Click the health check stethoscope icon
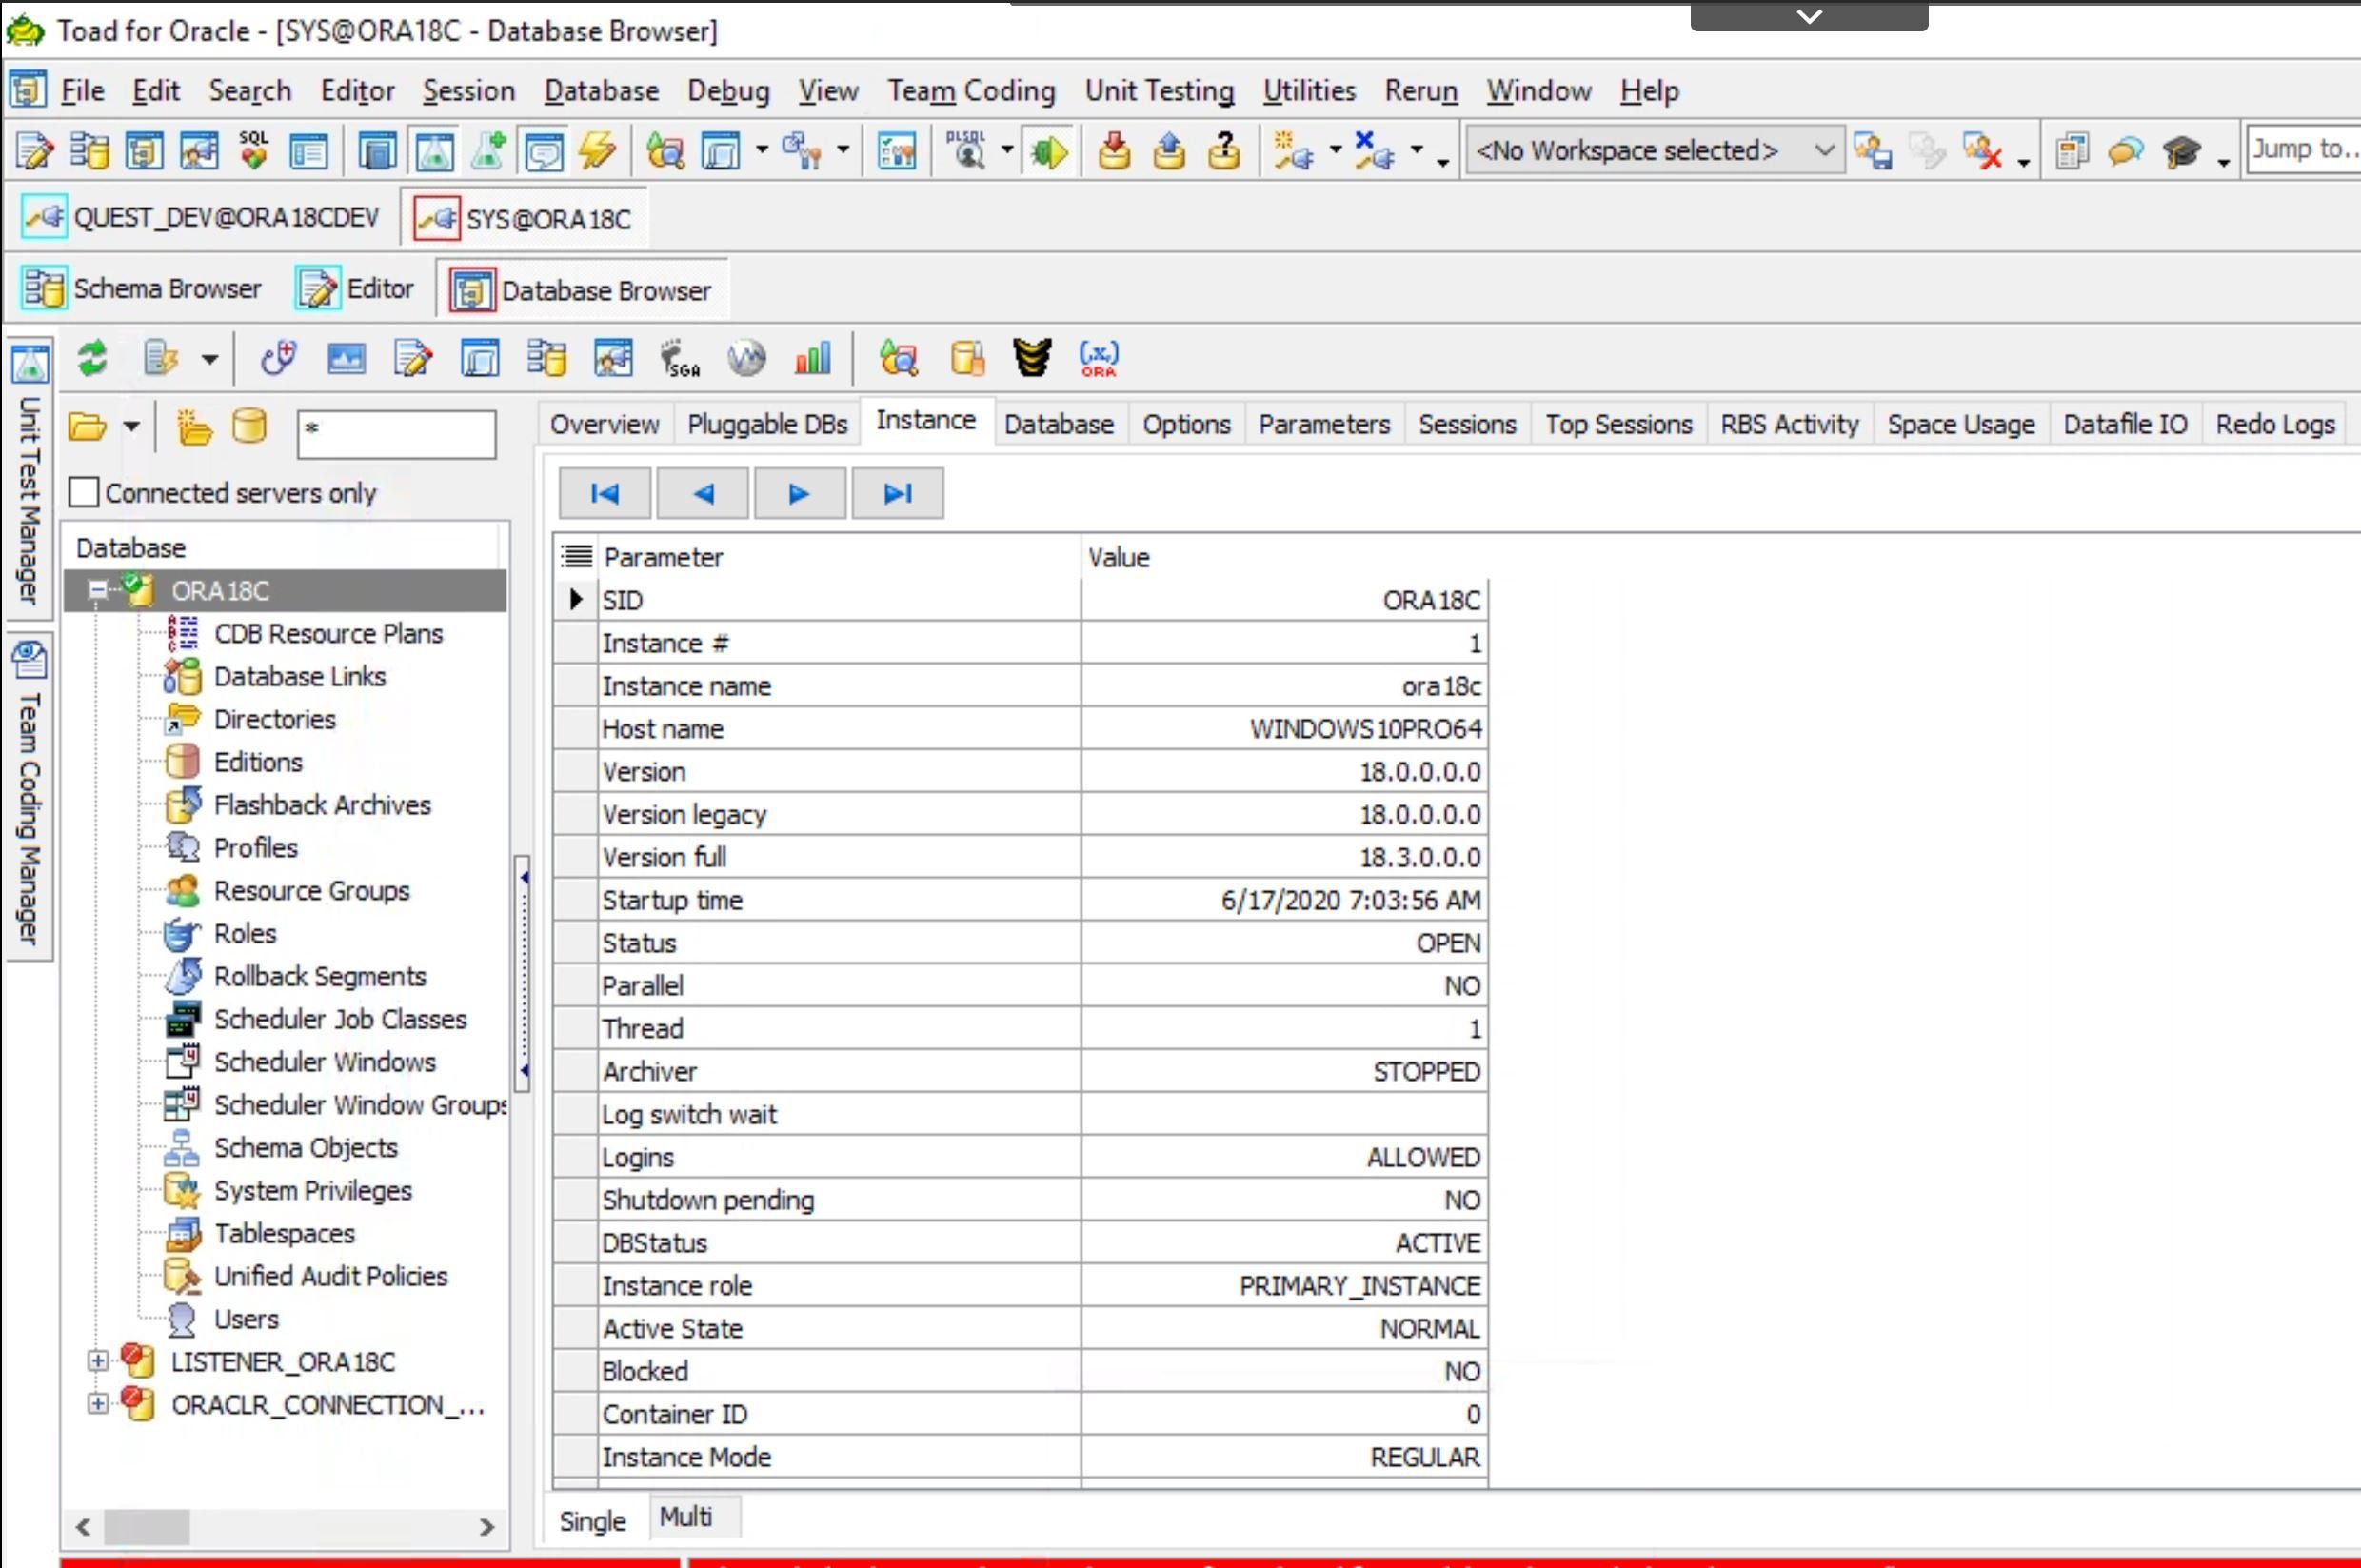 coord(279,358)
